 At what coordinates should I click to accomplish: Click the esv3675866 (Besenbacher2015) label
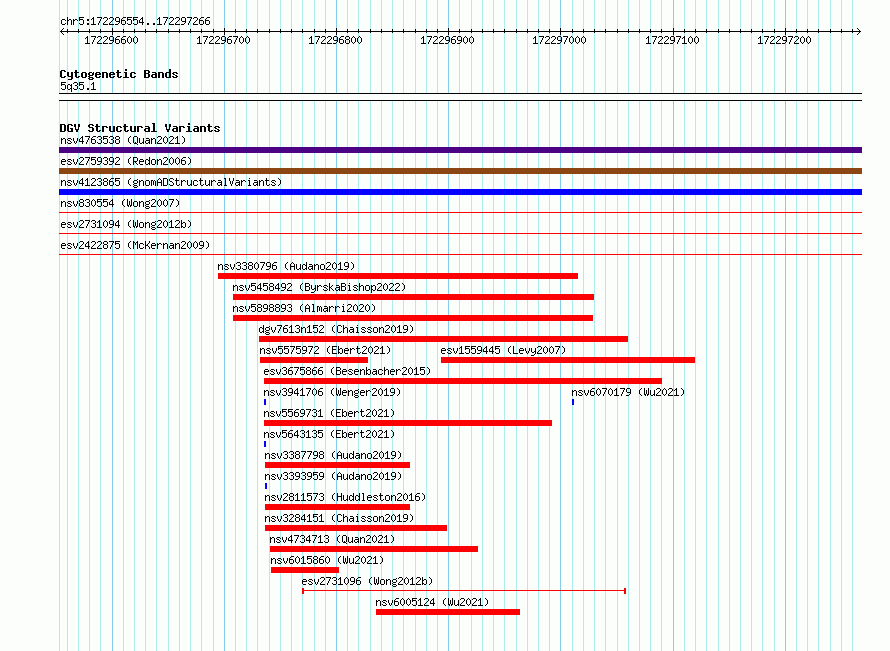coord(347,371)
